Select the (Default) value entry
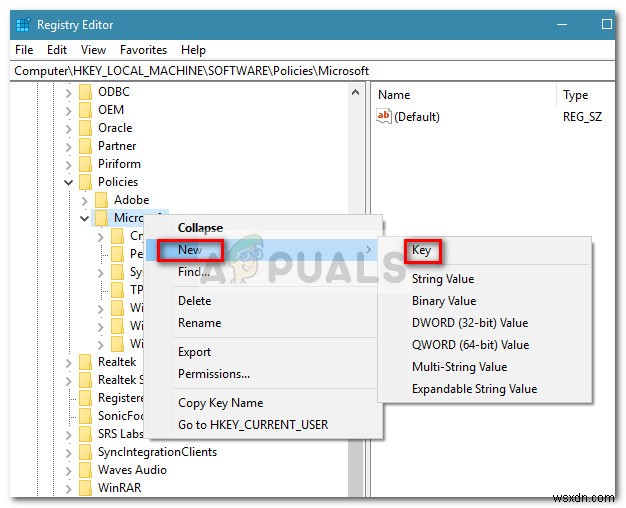Screen dimensions: 626x508 coord(417,117)
